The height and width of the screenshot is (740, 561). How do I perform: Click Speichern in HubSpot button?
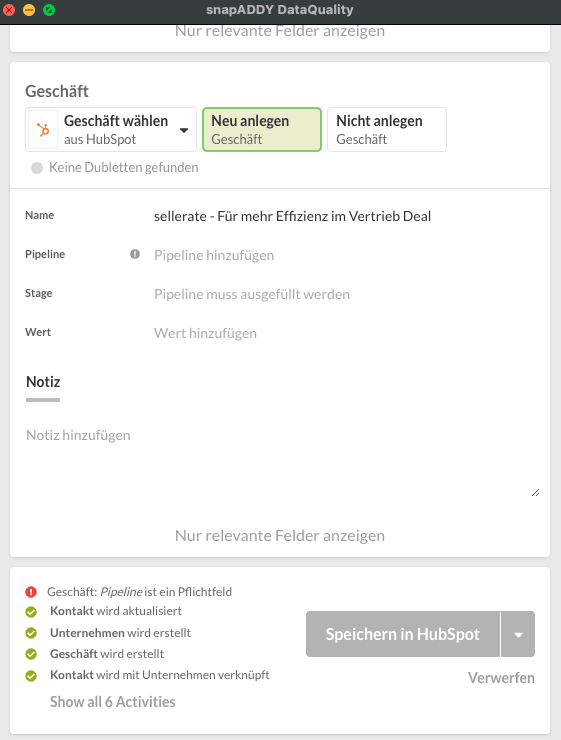click(402, 634)
